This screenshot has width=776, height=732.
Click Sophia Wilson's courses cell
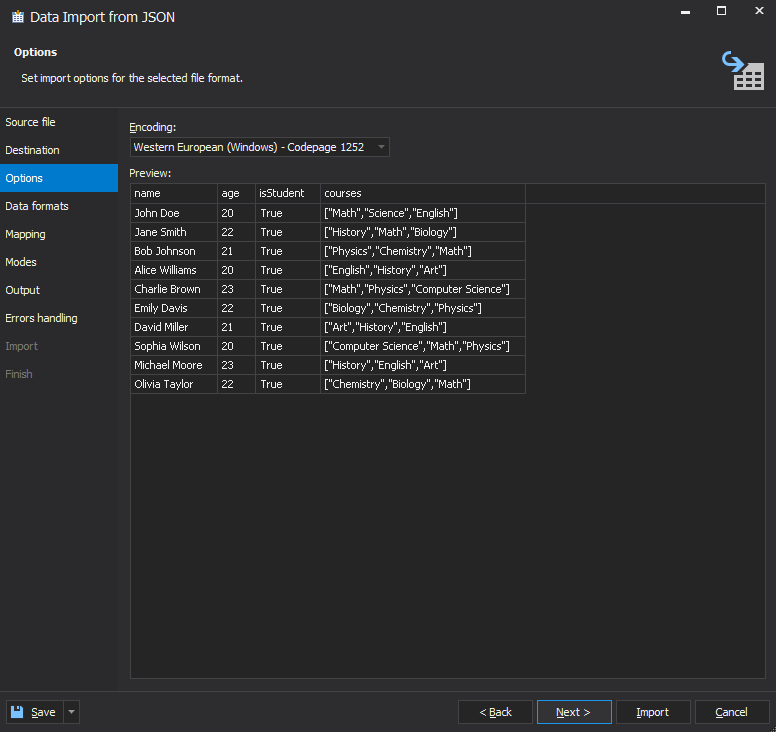(x=423, y=346)
